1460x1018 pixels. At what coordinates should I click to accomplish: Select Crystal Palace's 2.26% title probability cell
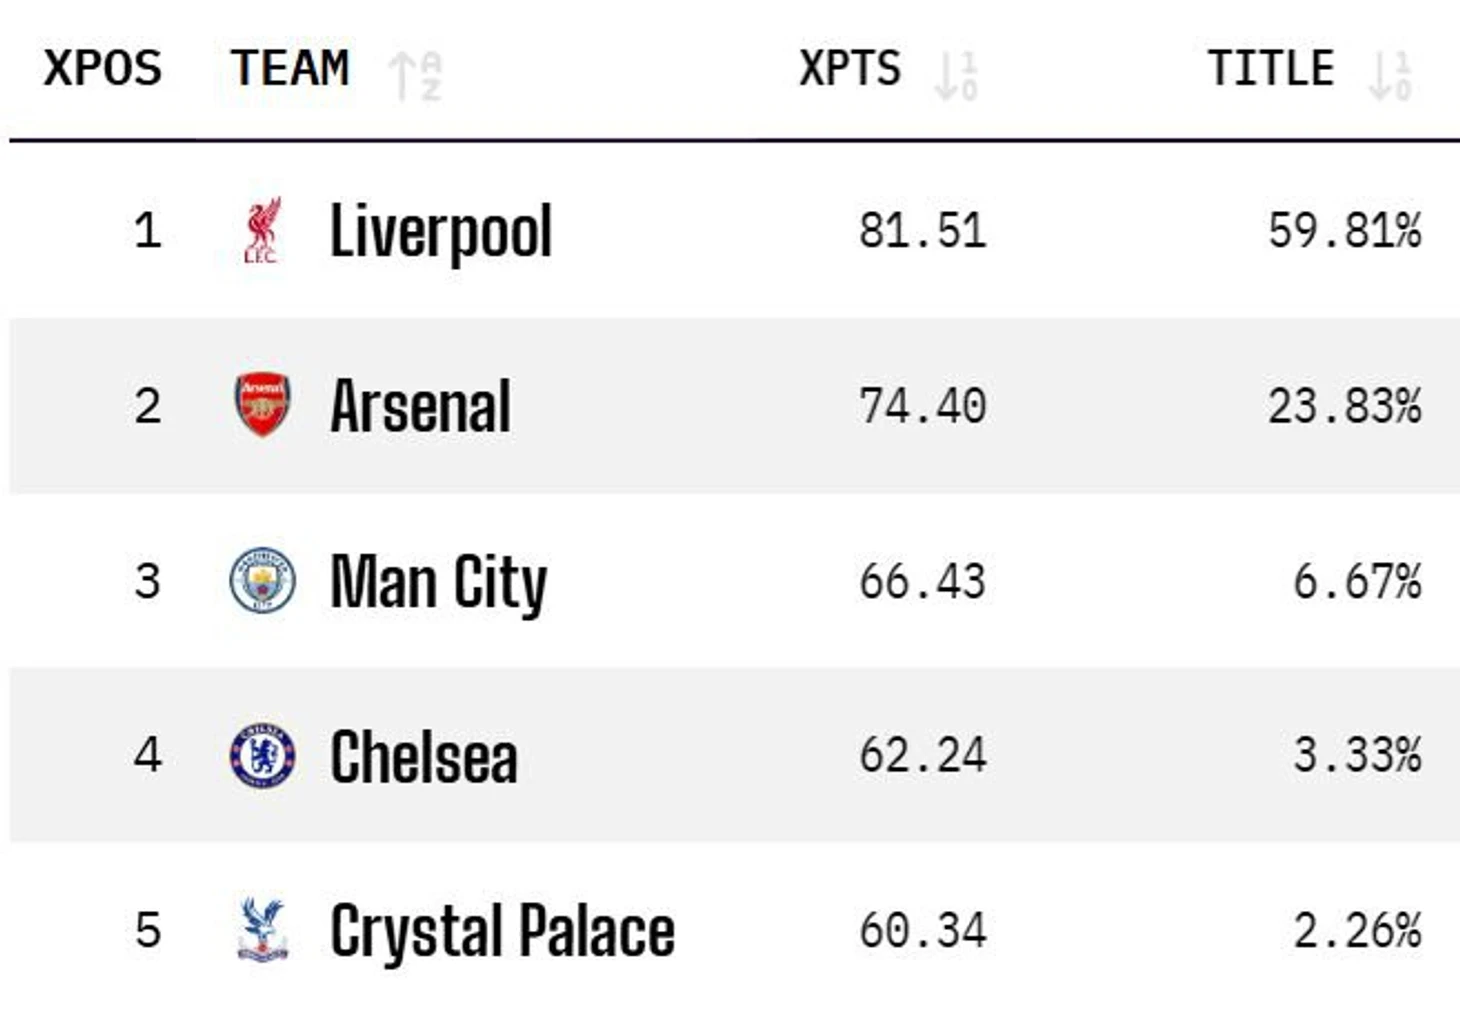coord(1356,931)
